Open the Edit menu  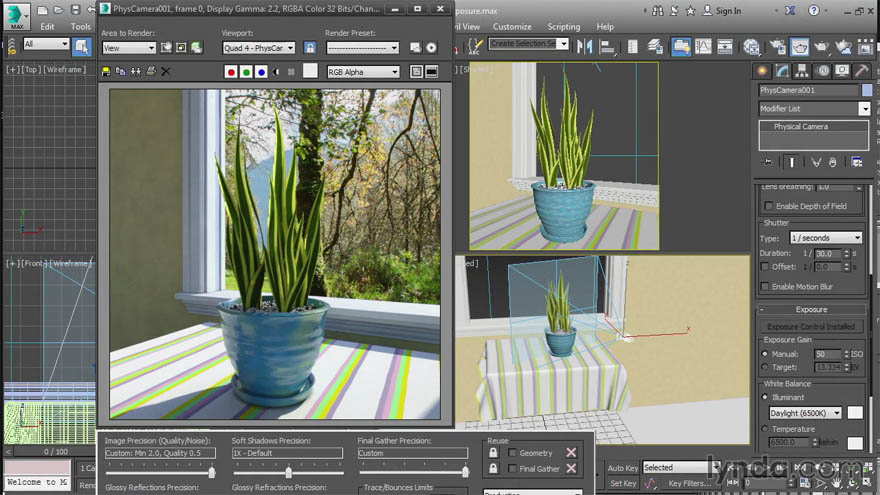[x=47, y=26]
